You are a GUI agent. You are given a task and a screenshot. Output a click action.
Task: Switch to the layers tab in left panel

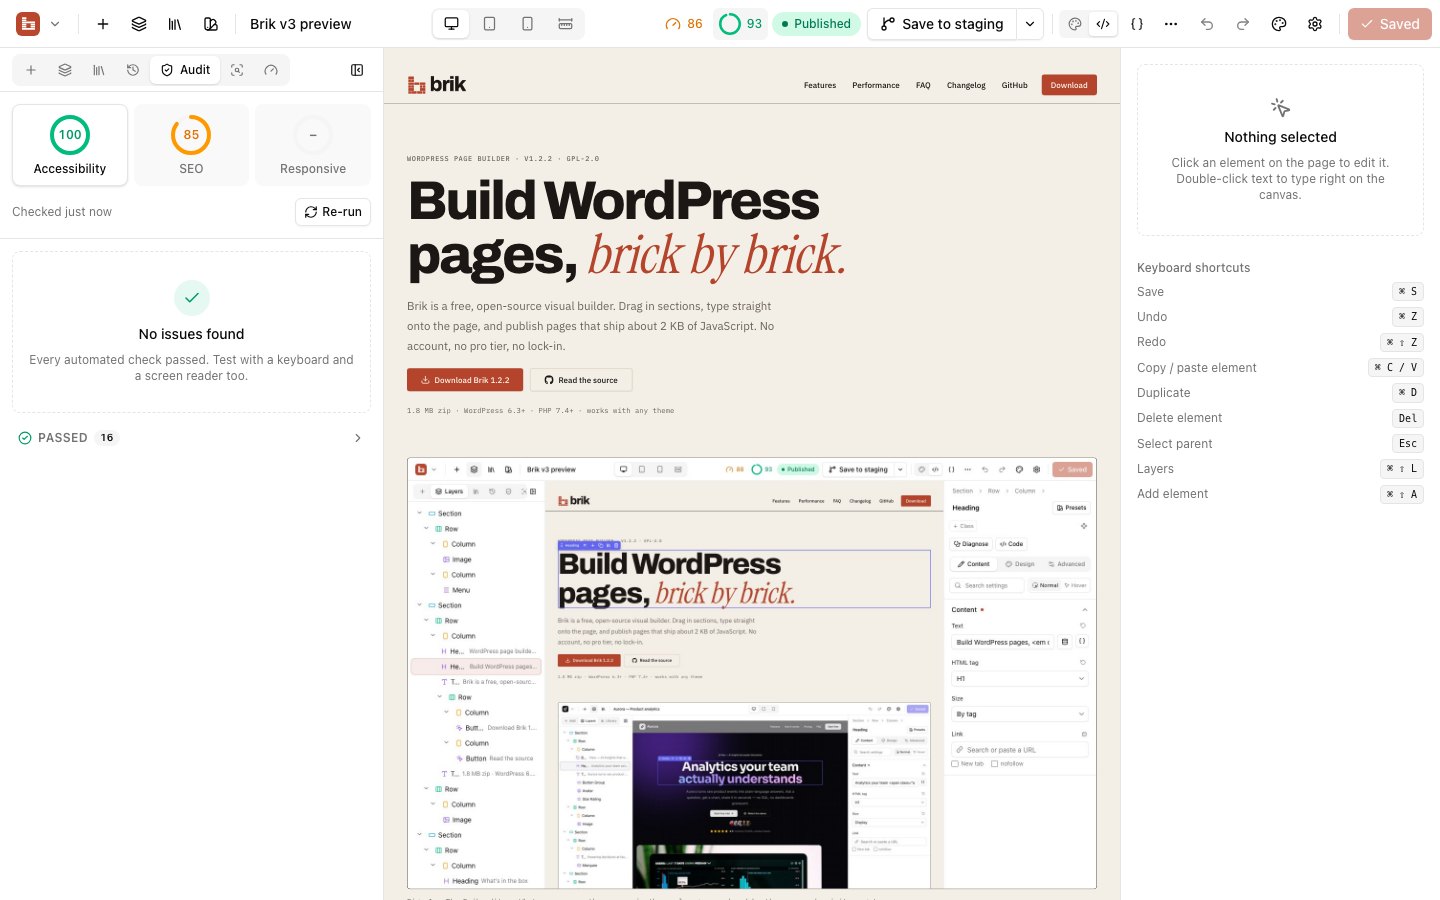point(65,70)
